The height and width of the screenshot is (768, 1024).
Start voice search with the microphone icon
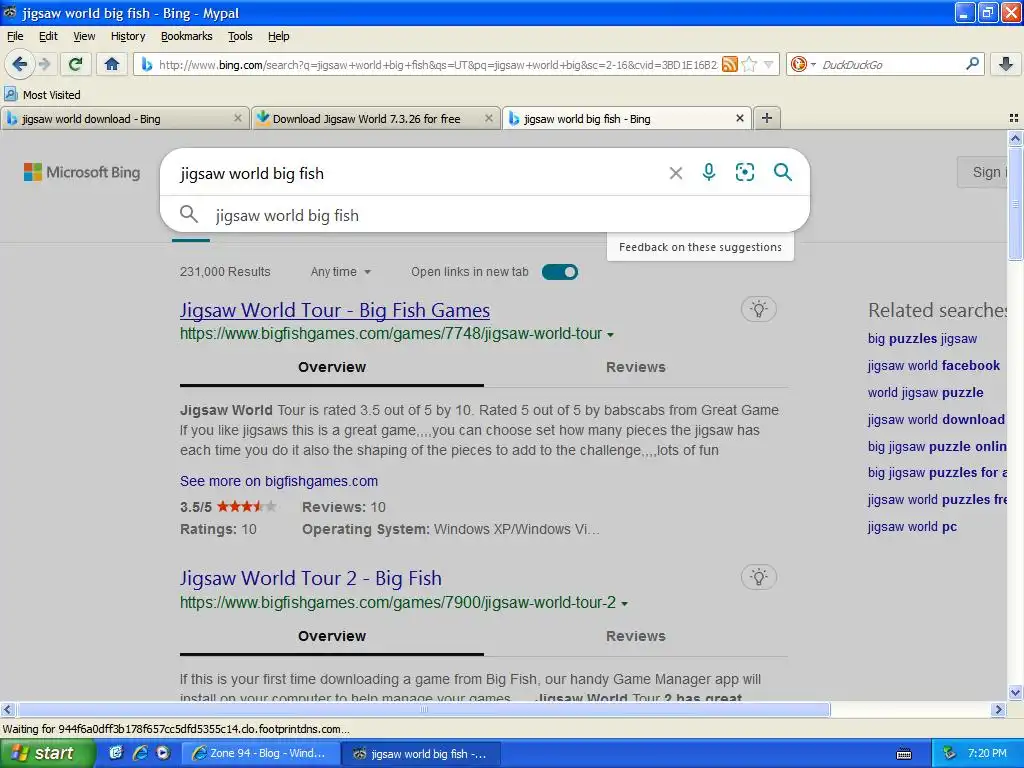tap(709, 172)
